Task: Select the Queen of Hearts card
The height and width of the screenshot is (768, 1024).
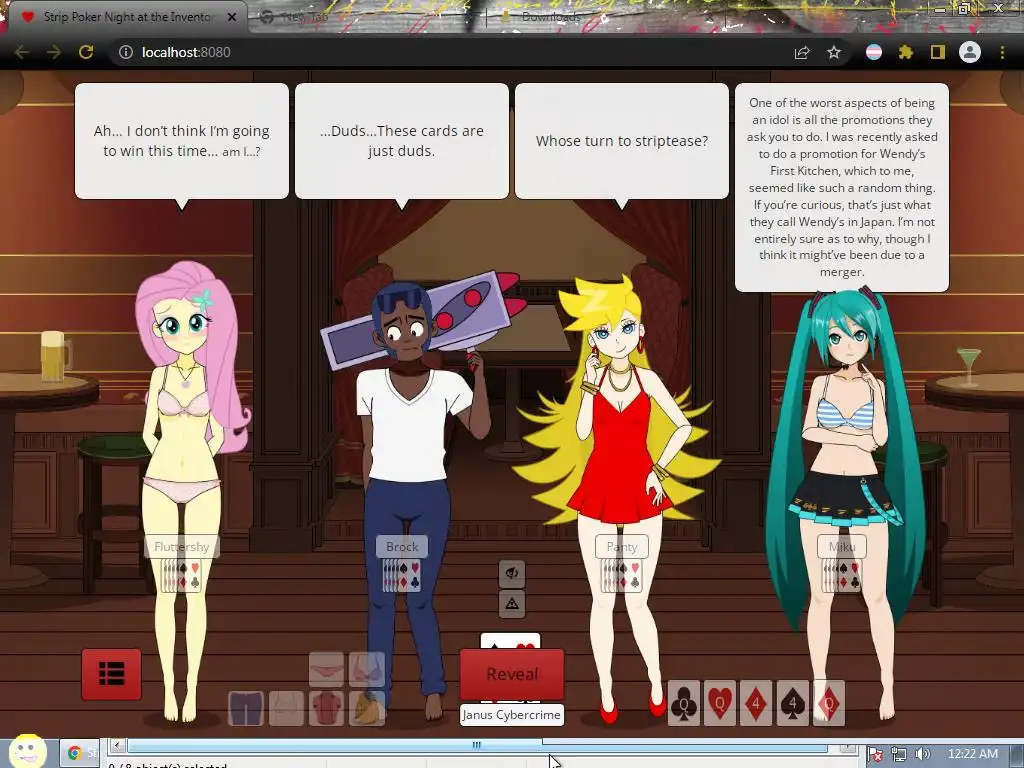Action: click(720, 703)
